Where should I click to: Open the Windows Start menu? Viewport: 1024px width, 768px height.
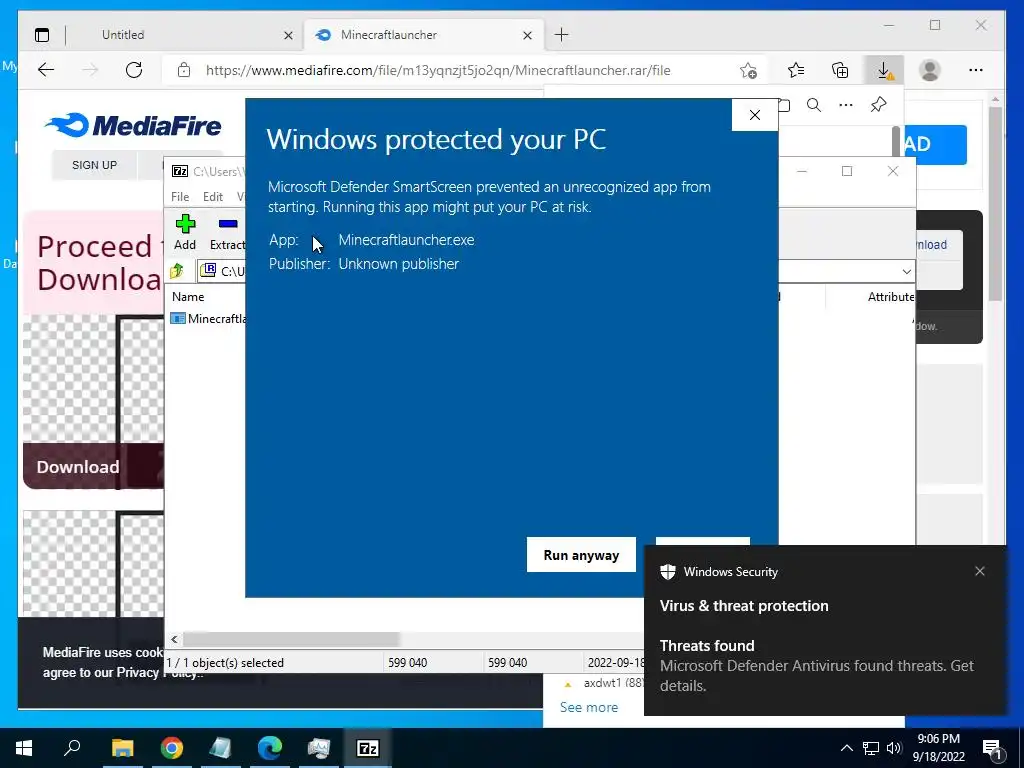pos(24,748)
